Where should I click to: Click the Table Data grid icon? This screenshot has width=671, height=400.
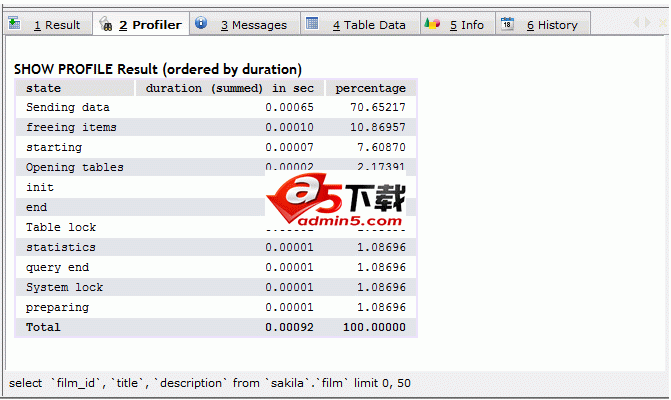point(312,23)
